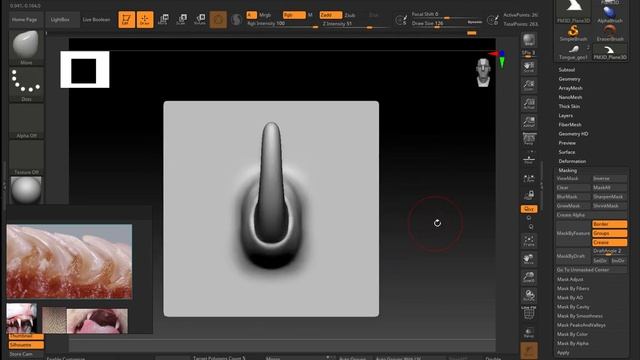640x360 pixels.
Task: Open the LightBox browser
Action: point(60,20)
